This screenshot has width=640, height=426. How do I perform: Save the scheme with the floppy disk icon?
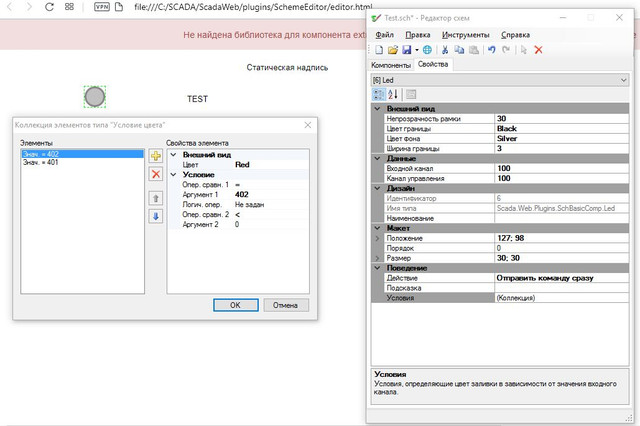point(407,50)
